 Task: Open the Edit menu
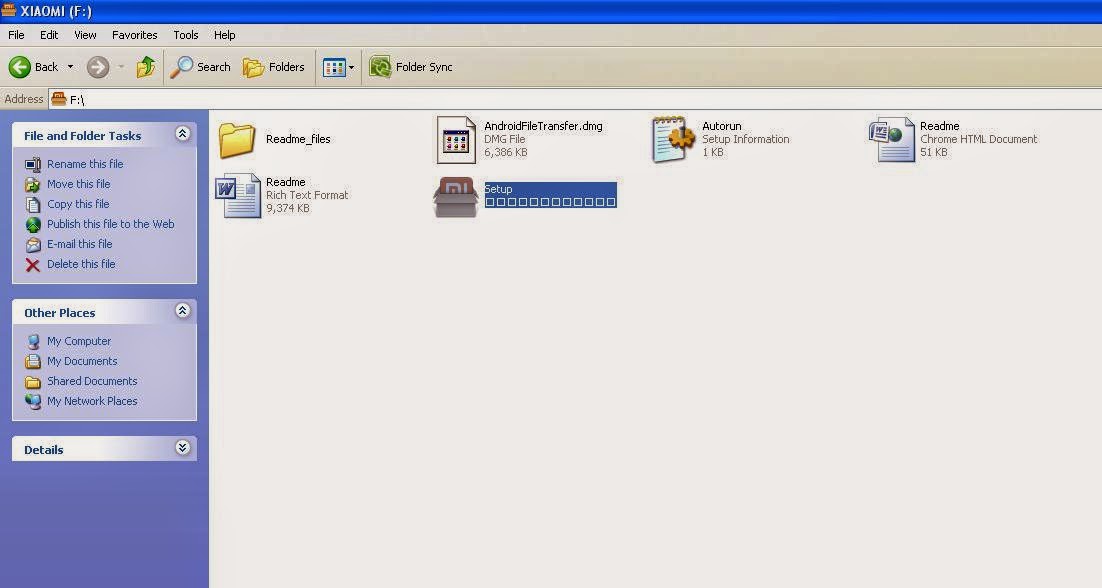(x=49, y=34)
